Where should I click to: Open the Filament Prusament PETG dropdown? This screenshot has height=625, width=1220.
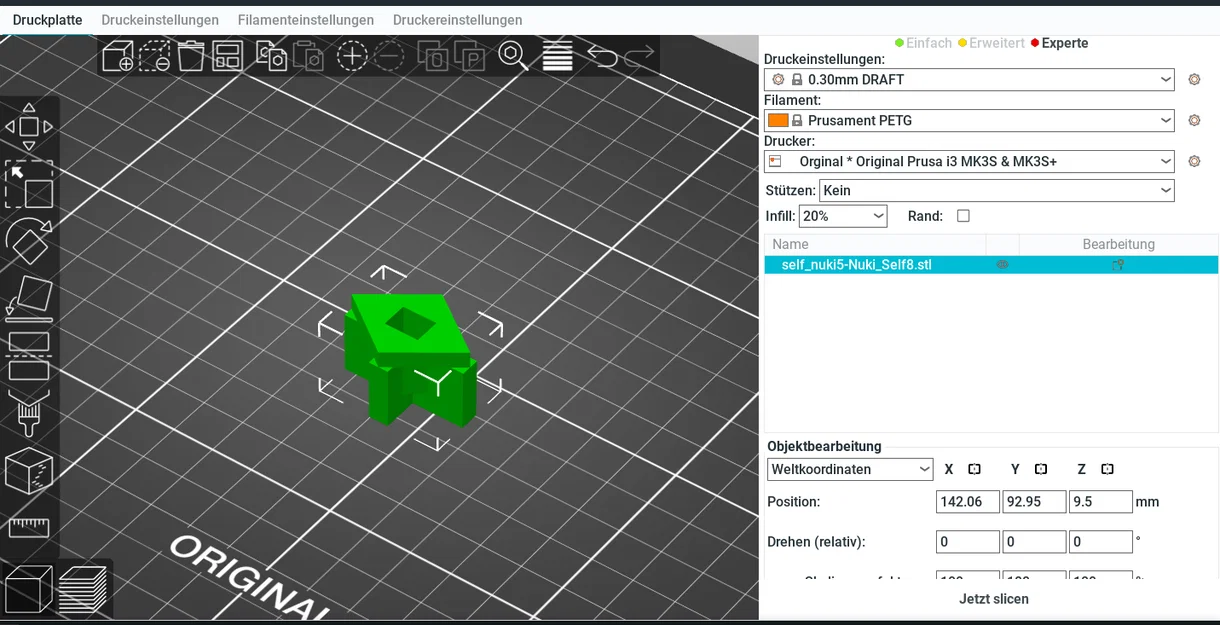(969, 120)
